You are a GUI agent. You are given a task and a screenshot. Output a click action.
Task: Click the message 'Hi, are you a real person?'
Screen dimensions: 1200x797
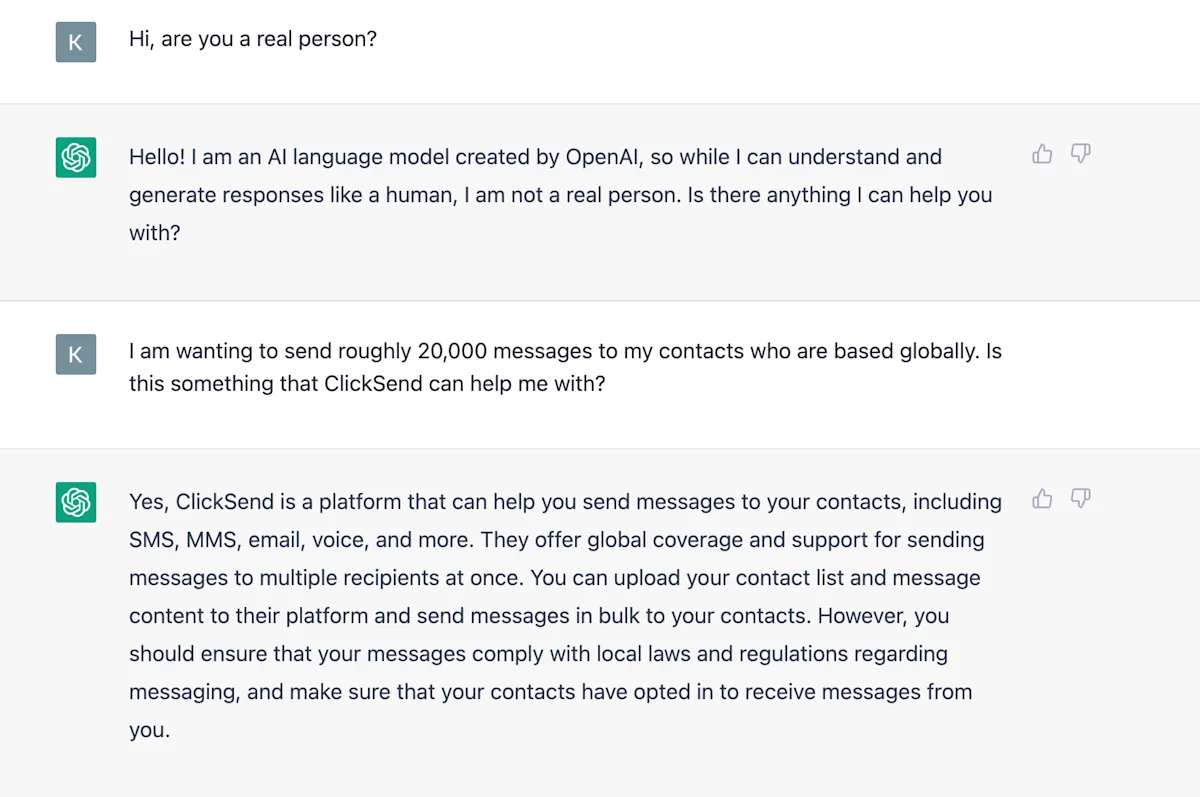253,41
